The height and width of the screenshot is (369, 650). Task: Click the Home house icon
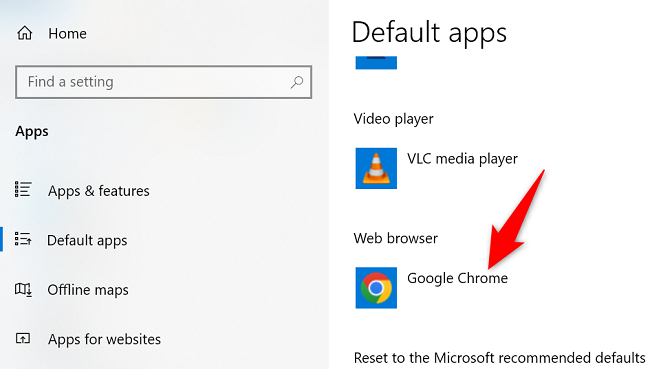click(x=24, y=33)
